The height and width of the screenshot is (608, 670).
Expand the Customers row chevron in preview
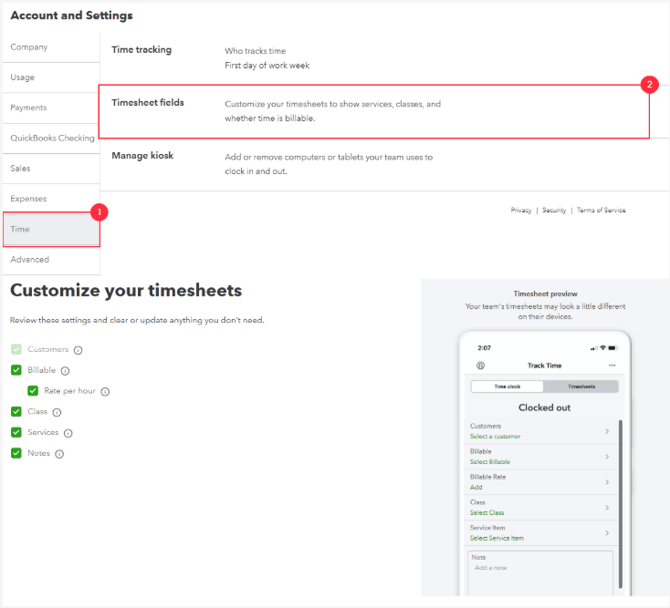click(x=607, y=431)
